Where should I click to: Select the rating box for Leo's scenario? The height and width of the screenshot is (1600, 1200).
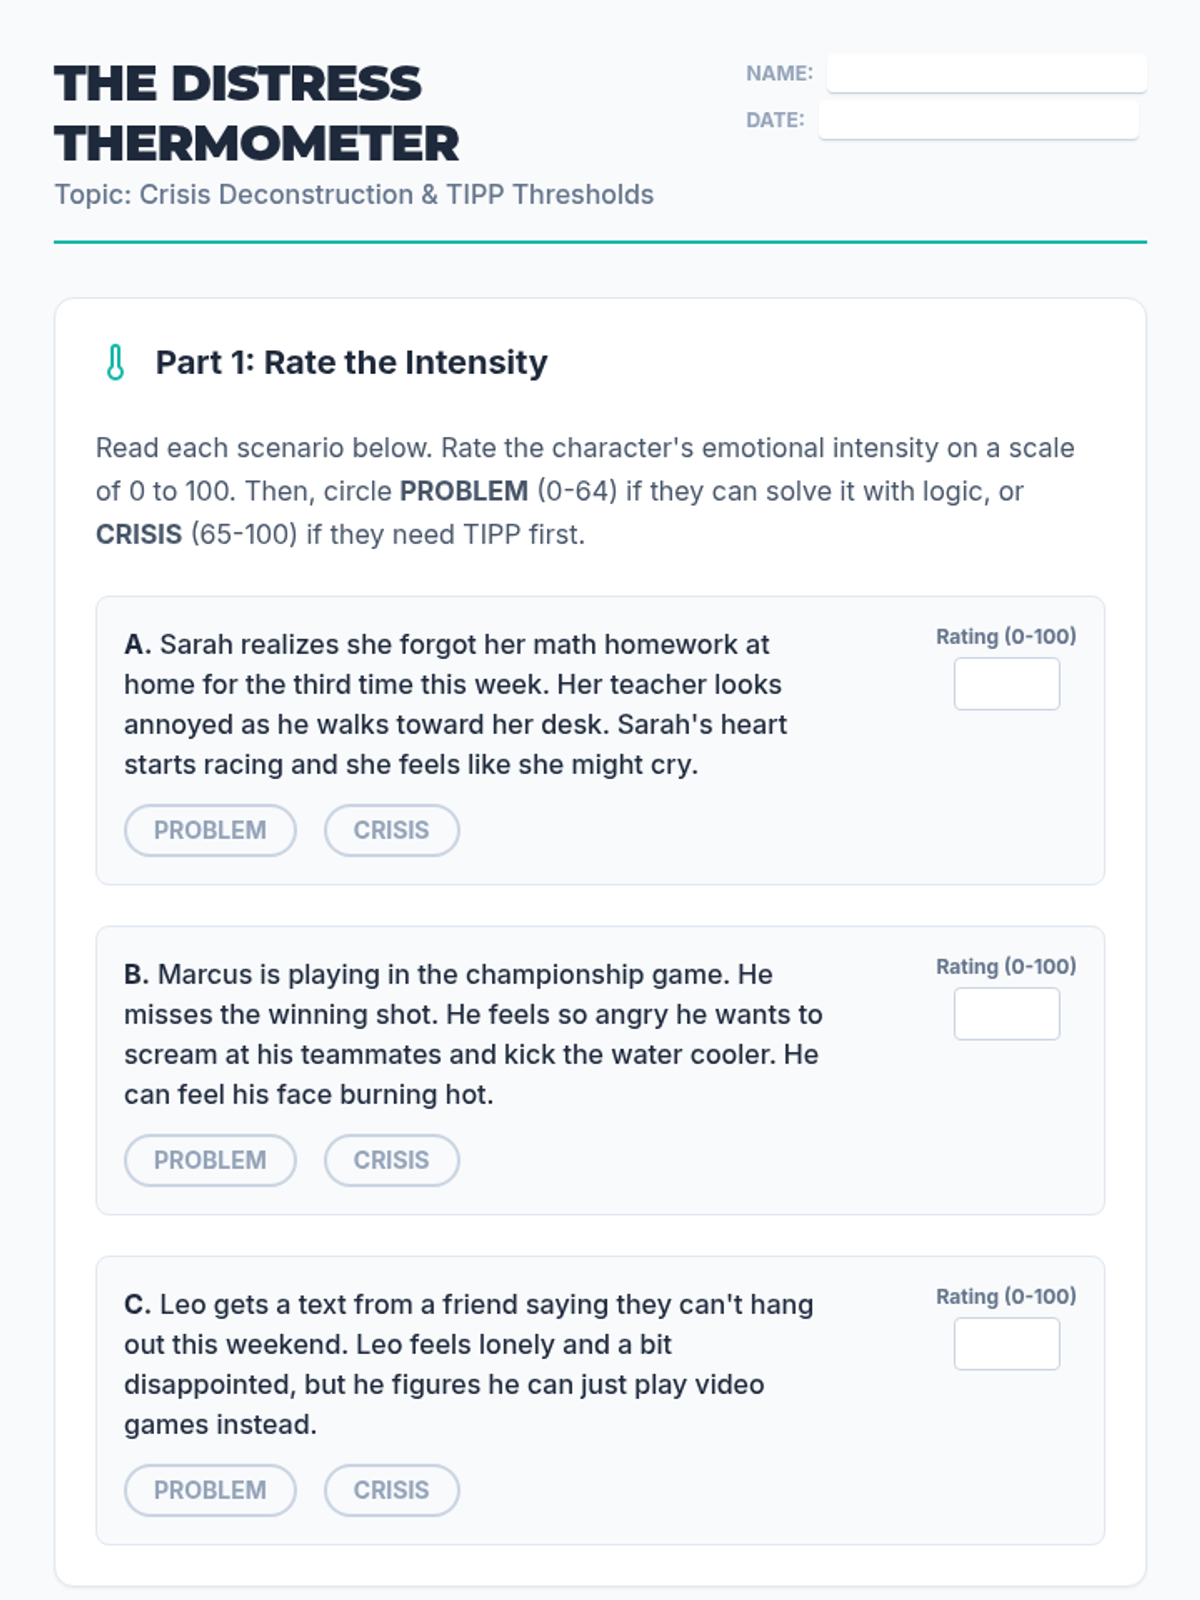pyautogui.click(x=1006, y=1344)
